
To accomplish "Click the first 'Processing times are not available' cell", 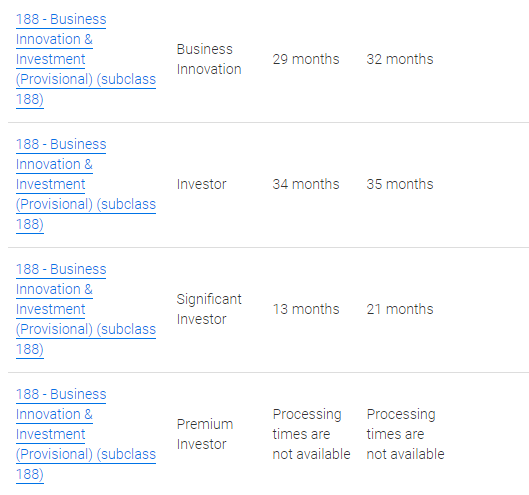I will (311, 434).
